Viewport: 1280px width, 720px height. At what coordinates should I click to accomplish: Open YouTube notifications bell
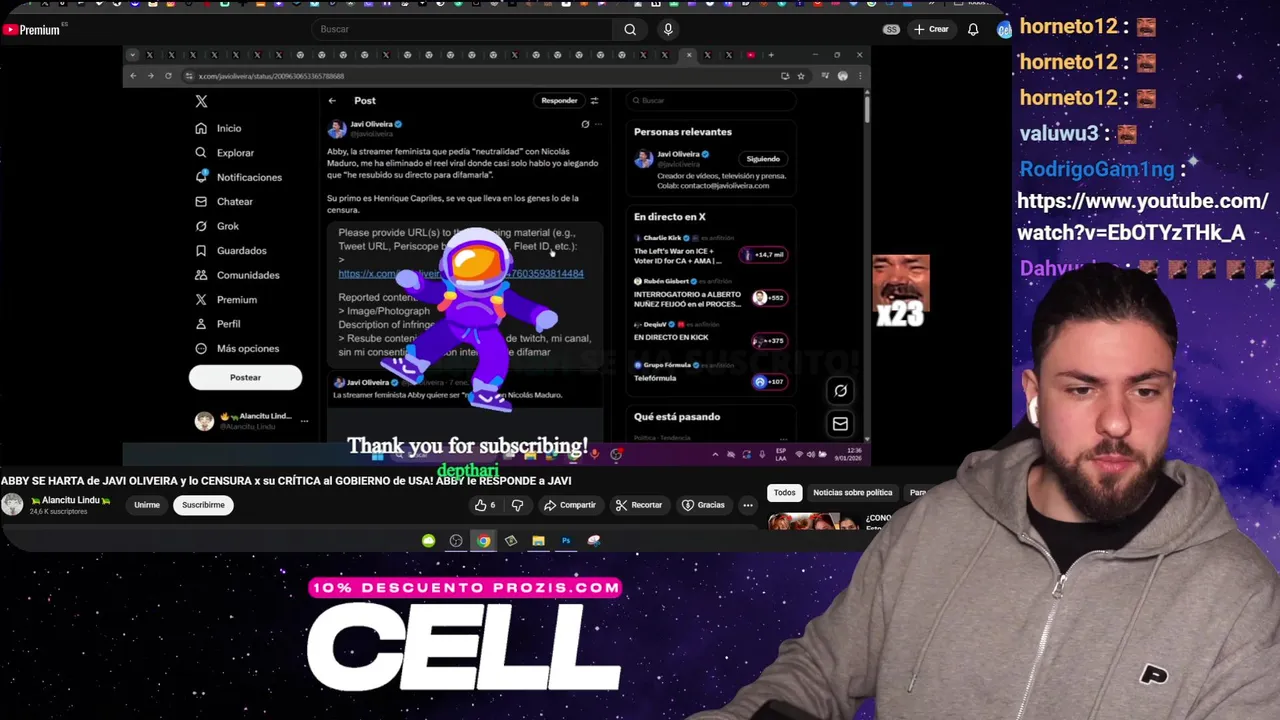[x=973, y=30]
